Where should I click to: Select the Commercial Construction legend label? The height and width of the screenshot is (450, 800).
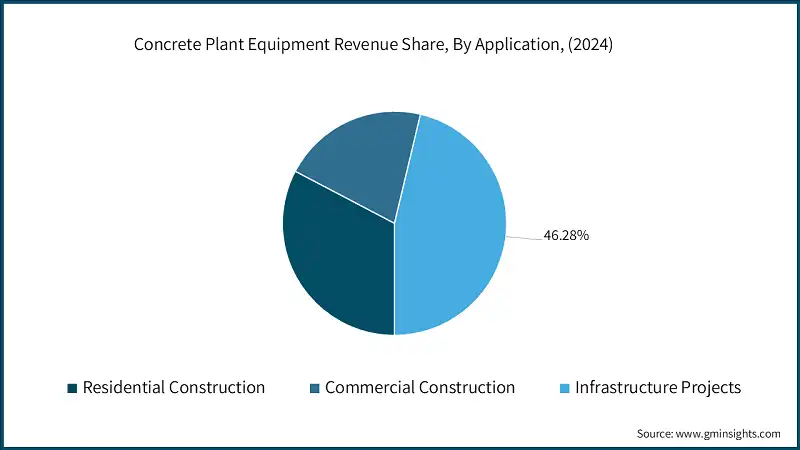coord(420,388)
